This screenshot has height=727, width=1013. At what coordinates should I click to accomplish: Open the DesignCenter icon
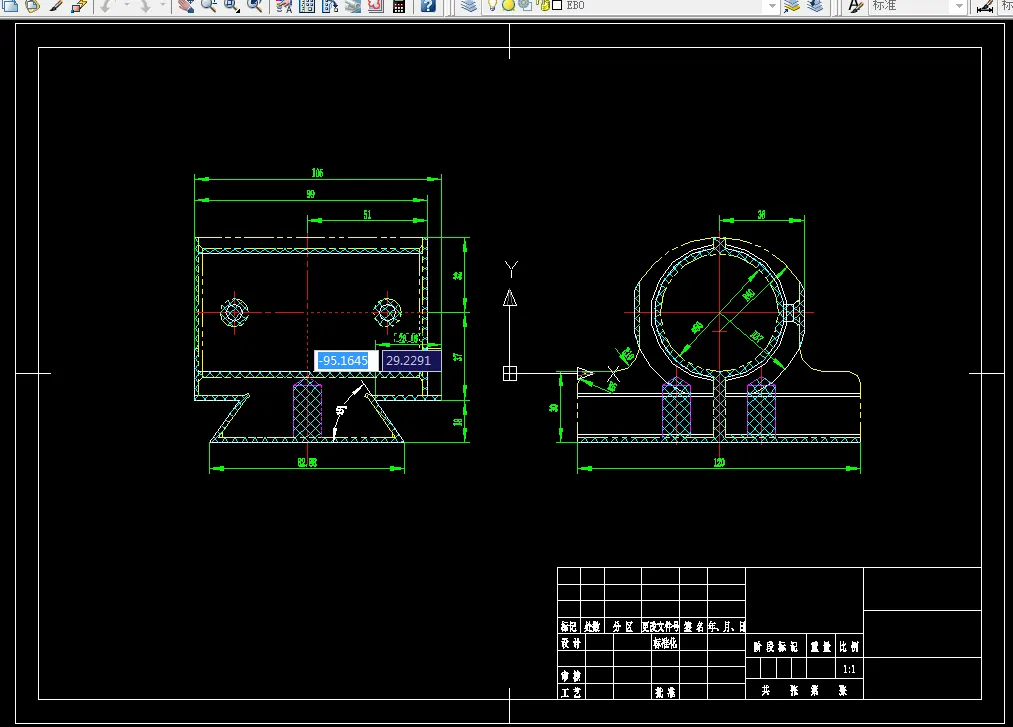pos(307,6)
